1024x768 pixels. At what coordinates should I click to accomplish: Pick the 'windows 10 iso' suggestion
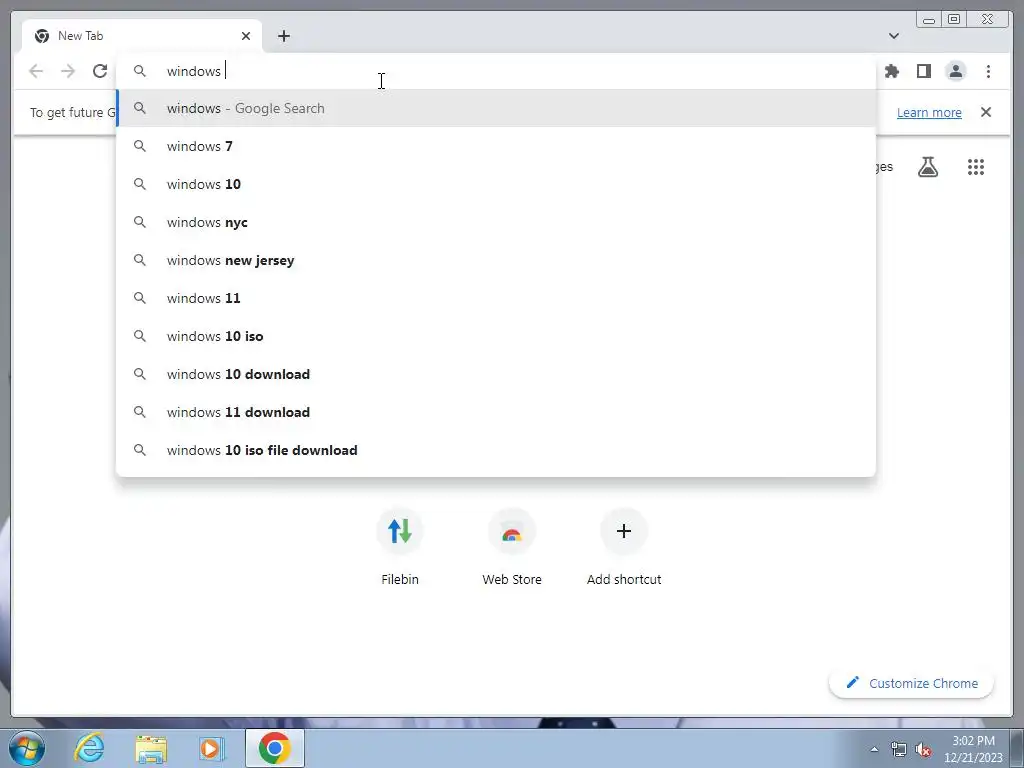pyautogui.click(x=496, y=336)
